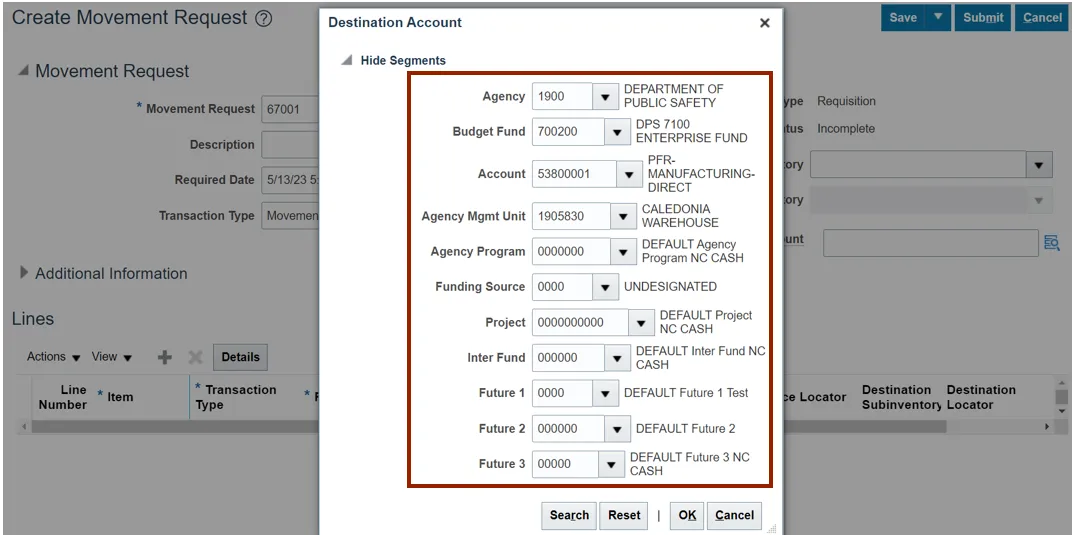Close the Destination Account dialog
Screen dimensions: 1072x535
765,23
